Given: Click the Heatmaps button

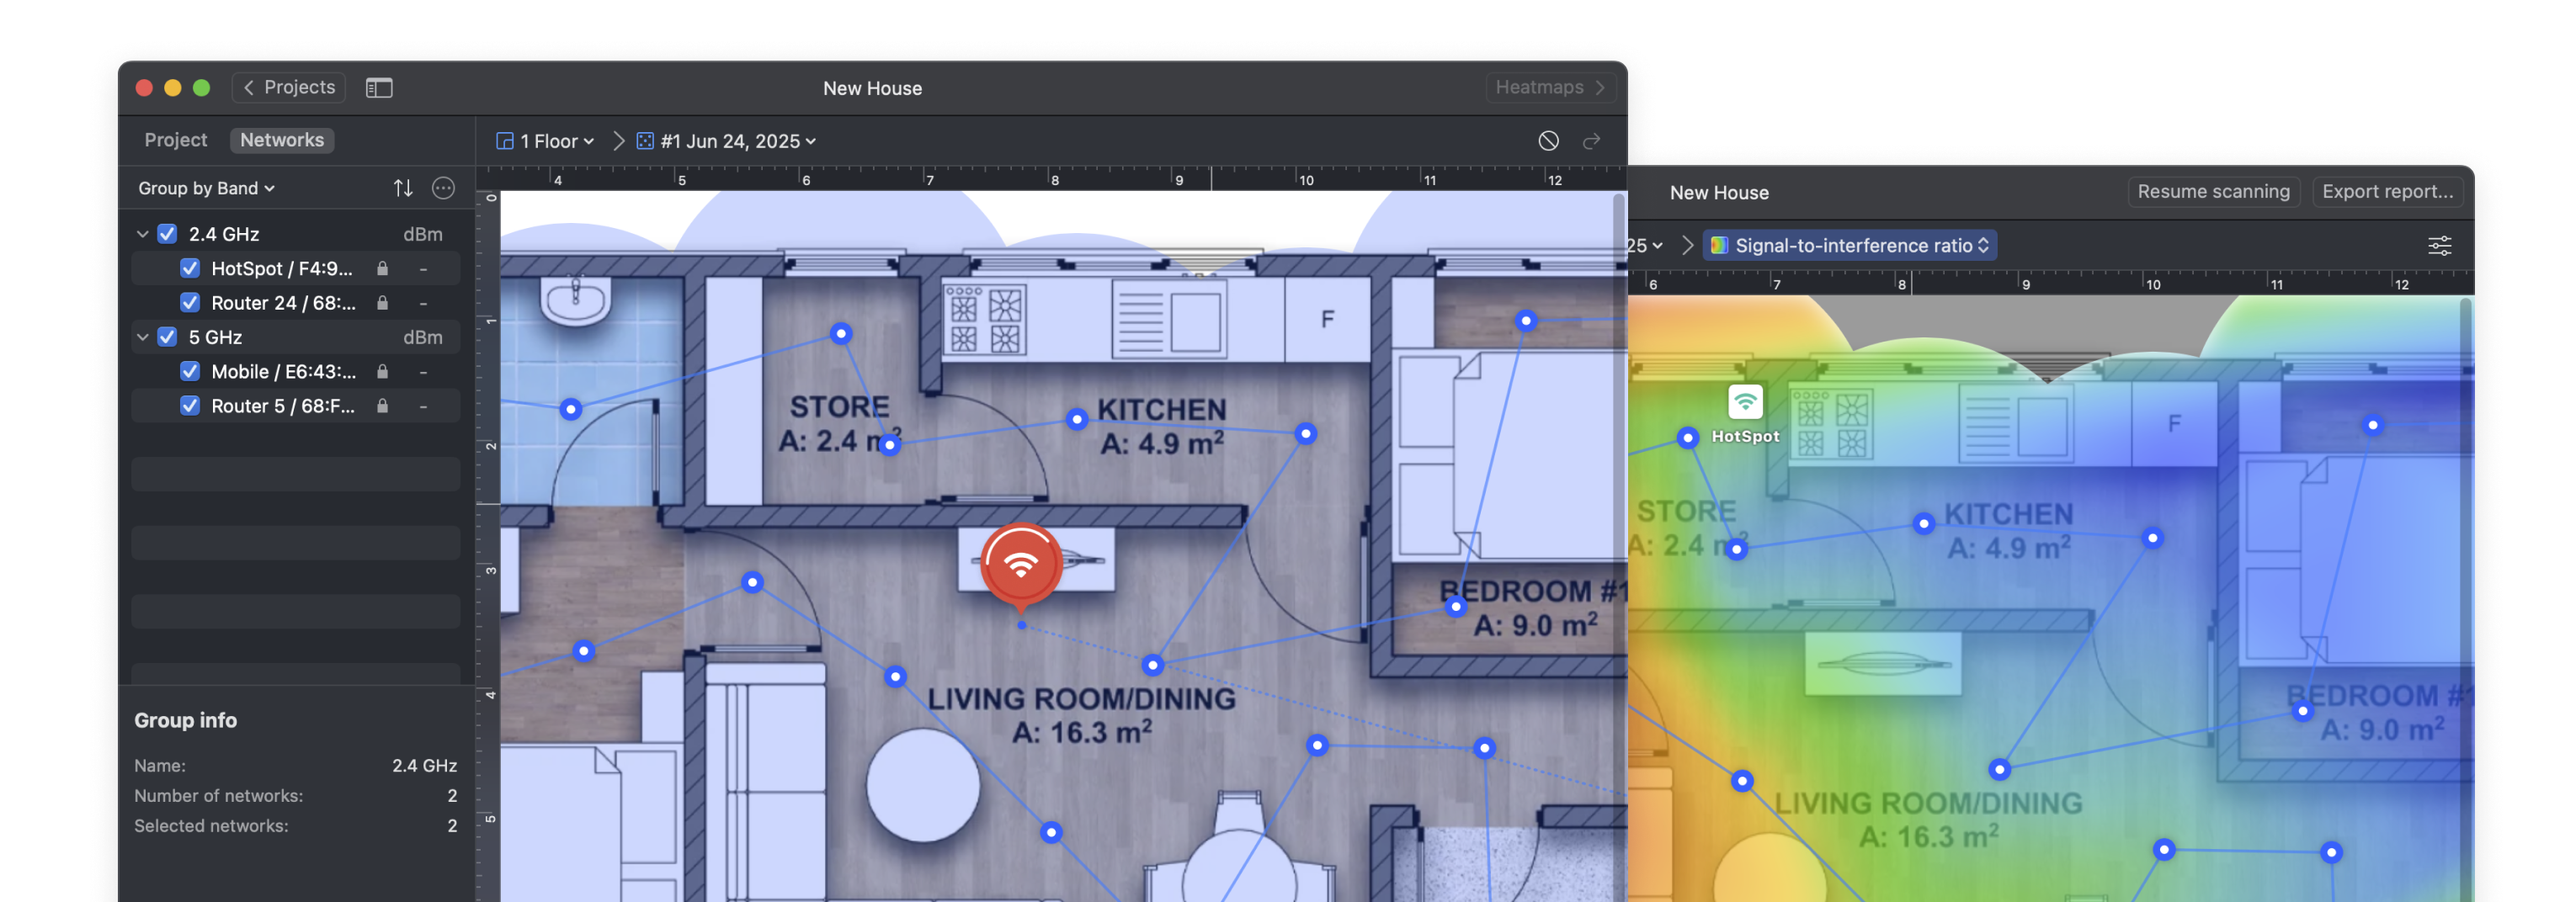Looking at the screenshot, I should [1550, 87].
